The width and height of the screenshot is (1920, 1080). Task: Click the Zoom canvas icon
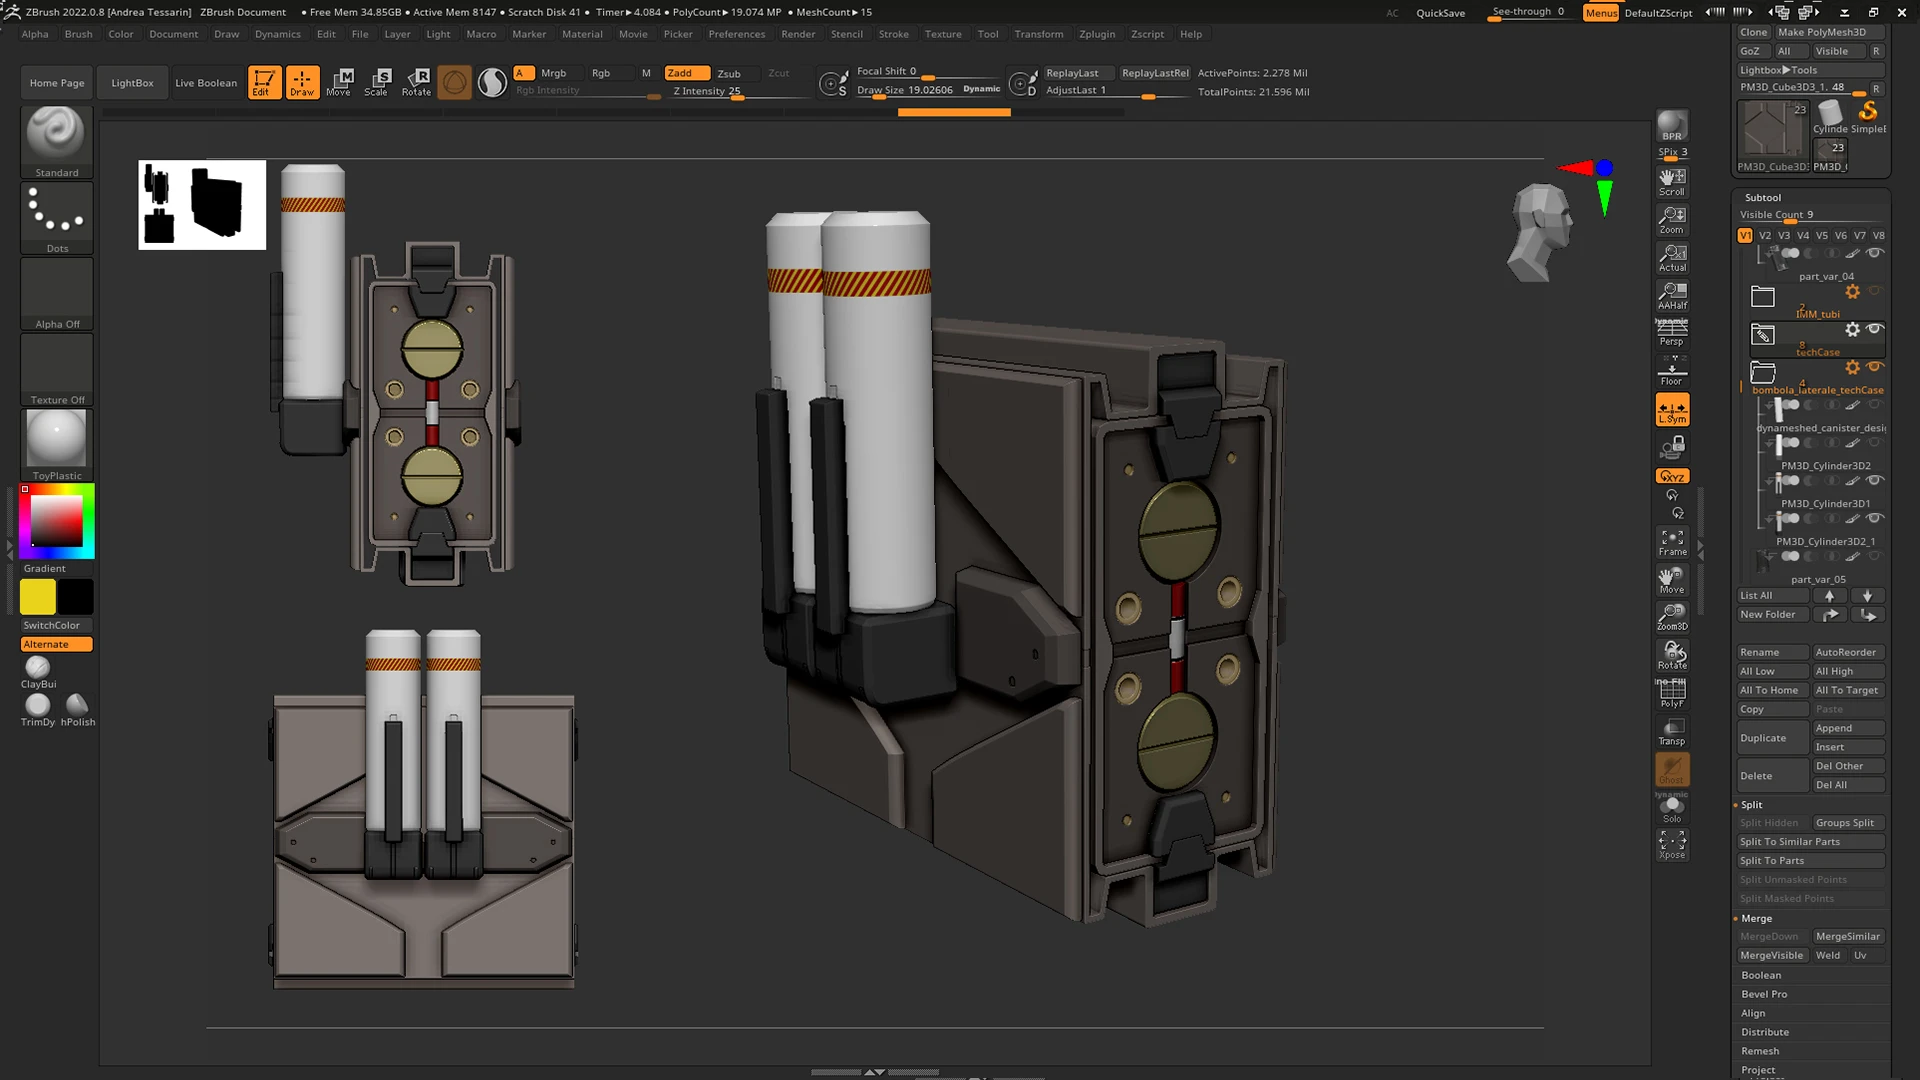(1672, 219)
